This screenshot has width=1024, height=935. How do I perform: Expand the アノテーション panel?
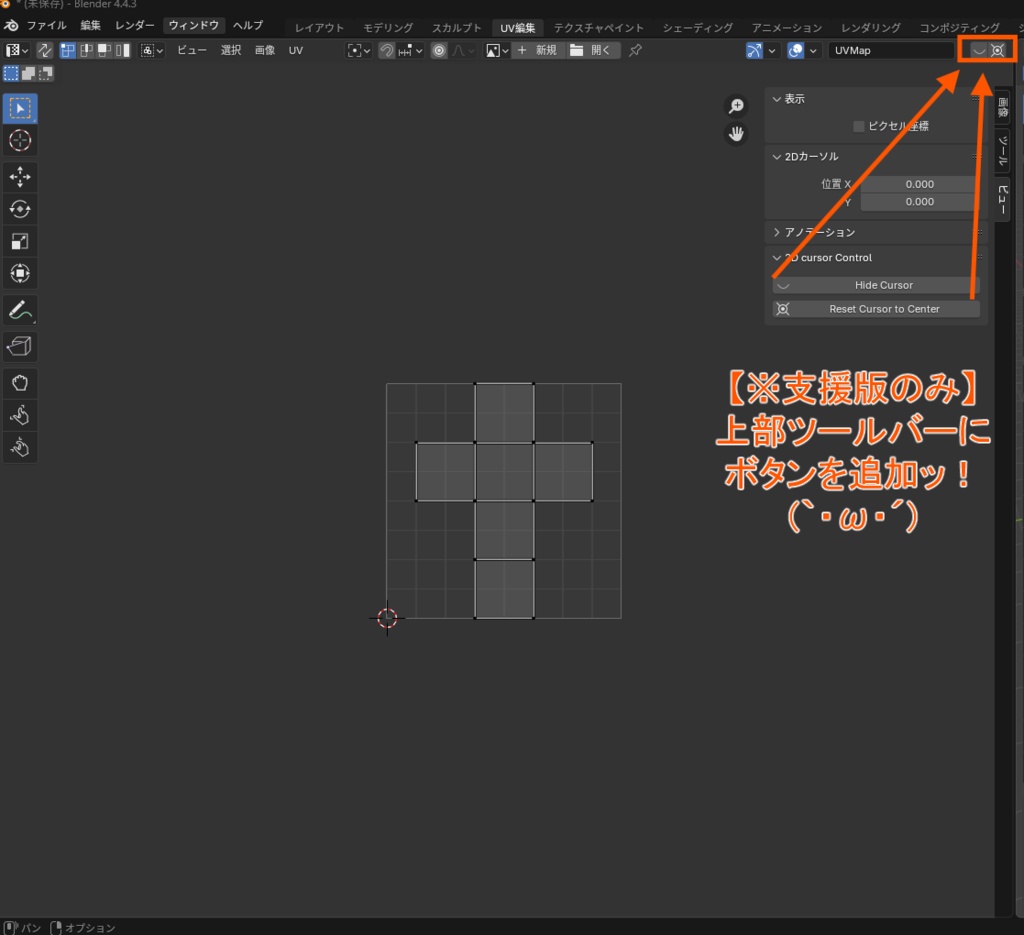(820, 232)
